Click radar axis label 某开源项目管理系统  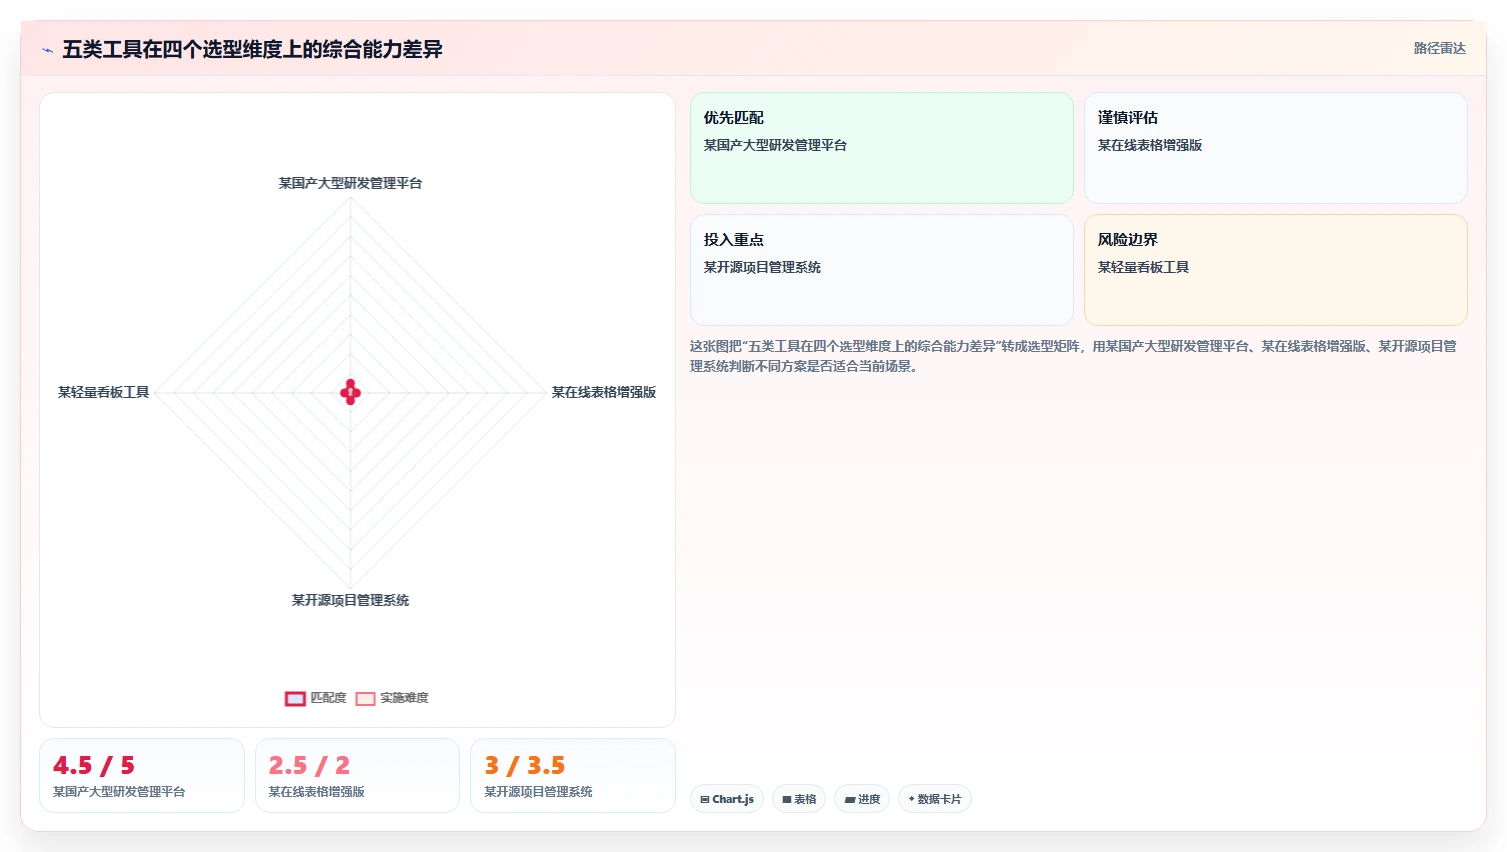point(350,600)
